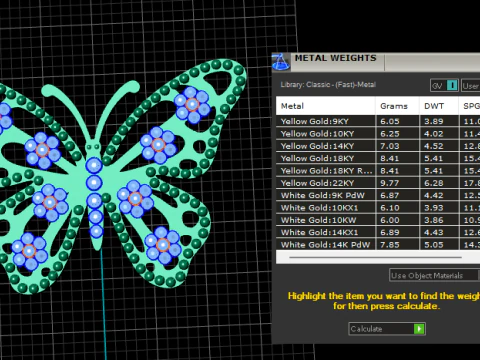
Task: Click the Library: Classic - (Fast)-Metal label
Action: [328, 85]
